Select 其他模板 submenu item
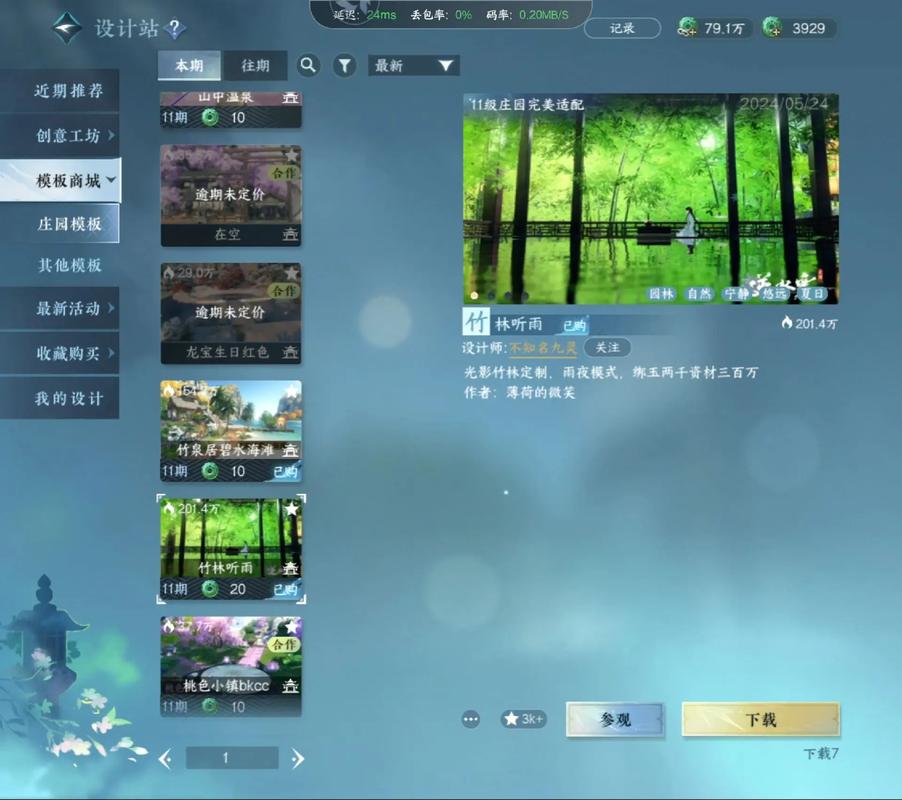Viewport: 902px width, 800px height. 69,265
